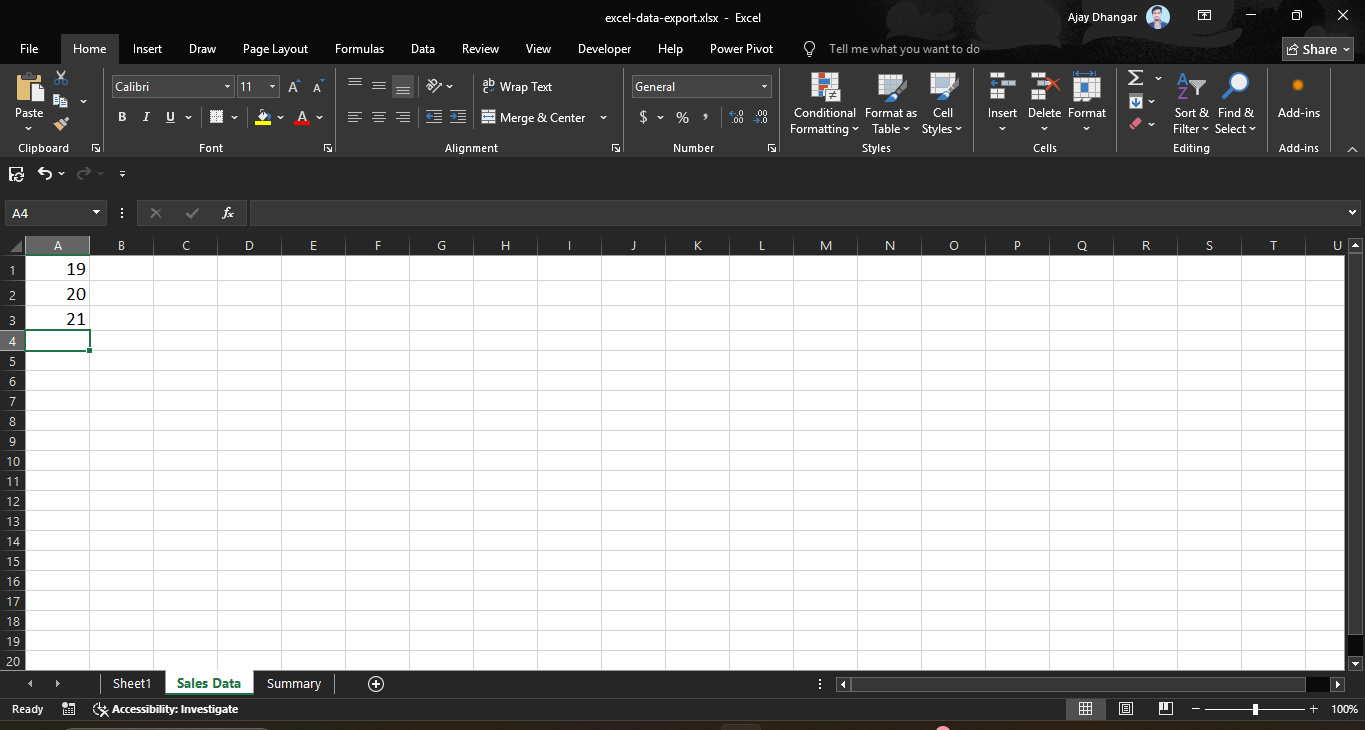This screenshot has width=1365, height=730.
Task: Open the Name Box dropdown arrow
Action: click(x=97, y=213)
